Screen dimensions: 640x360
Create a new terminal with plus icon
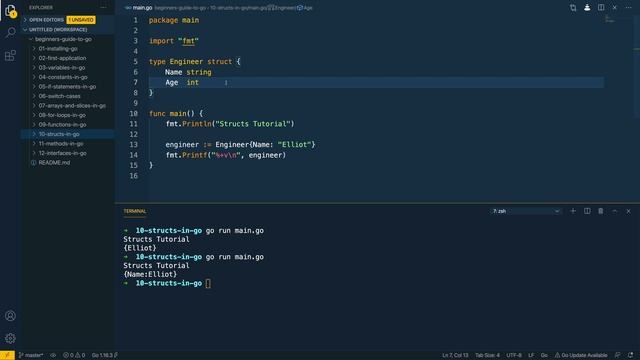pos(573,211)
